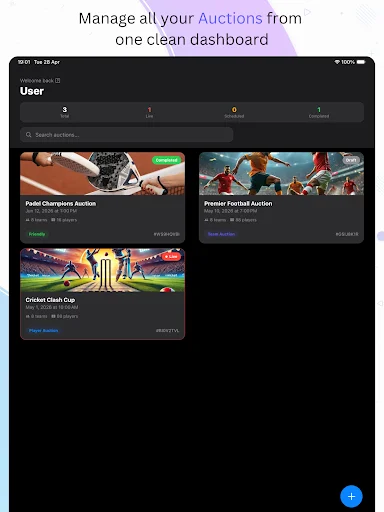This screenshot has height=512, width=384.
Task: Tap the Wi-Fi status icon
Action: coord(337,62)
